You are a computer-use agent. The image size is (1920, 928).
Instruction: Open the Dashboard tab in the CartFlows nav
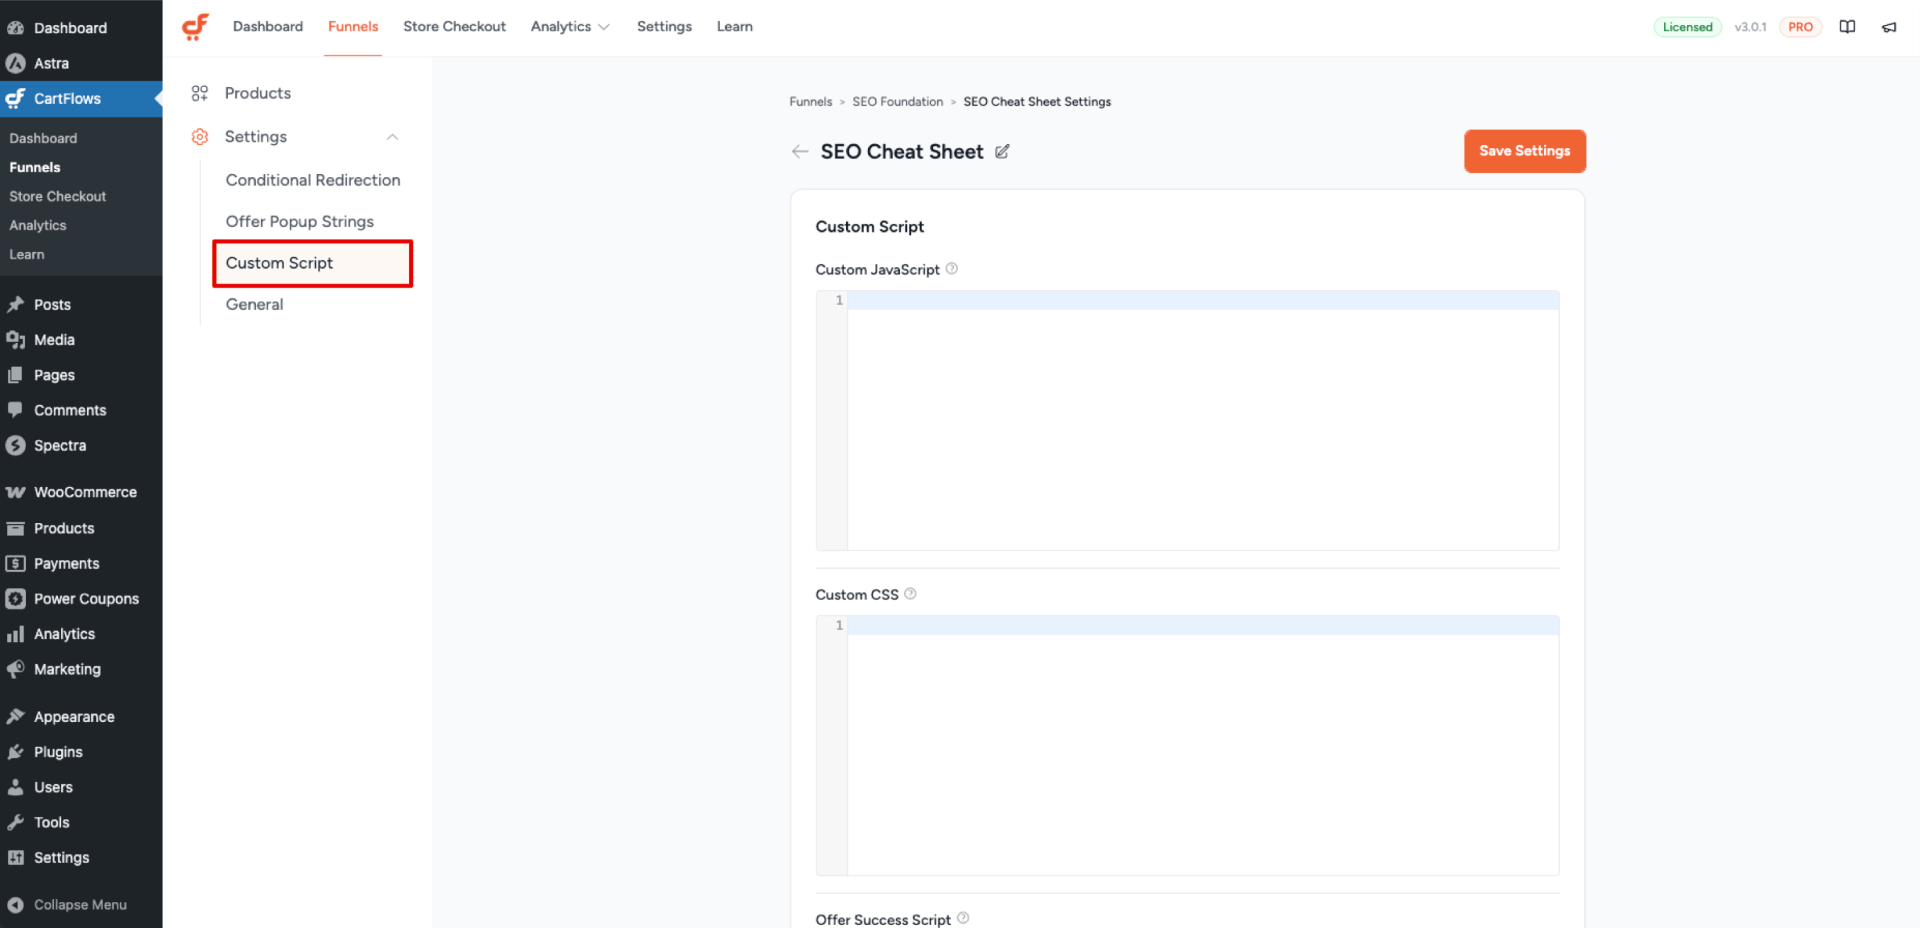pyautogui.click(x=268, y=27)
